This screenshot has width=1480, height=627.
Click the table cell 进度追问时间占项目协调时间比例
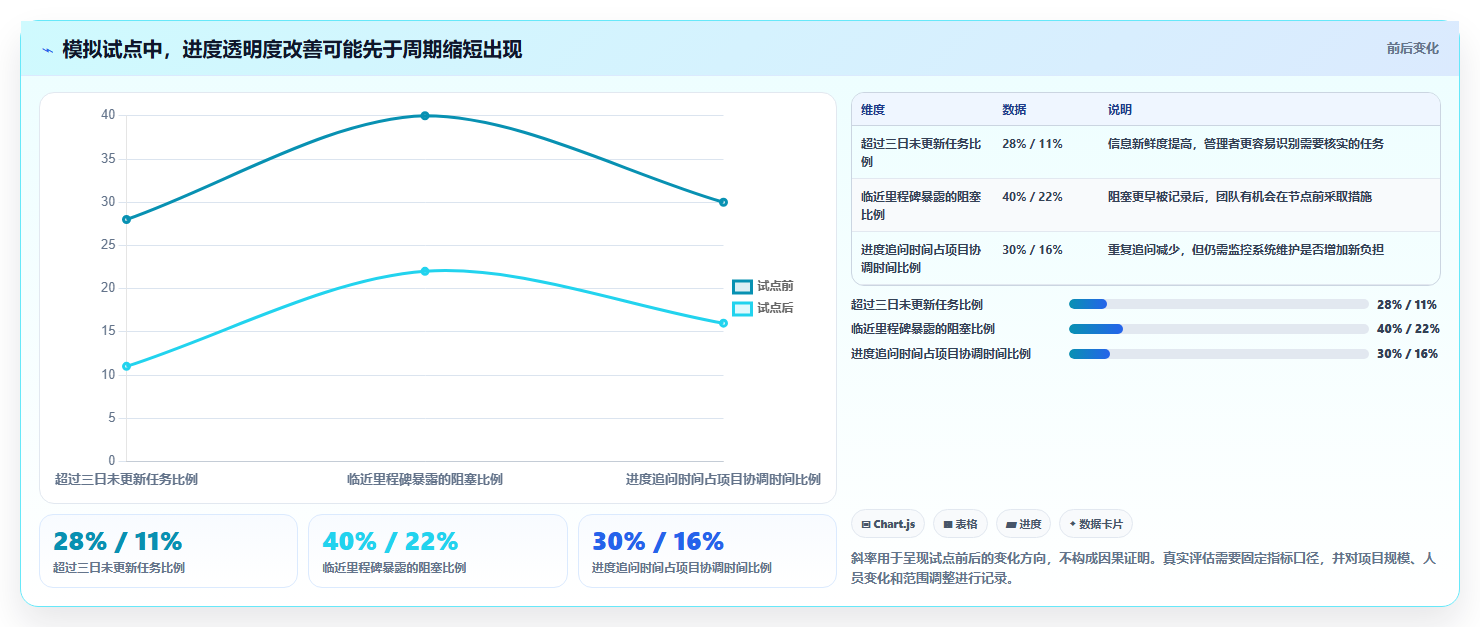click(x=921, y=258)
